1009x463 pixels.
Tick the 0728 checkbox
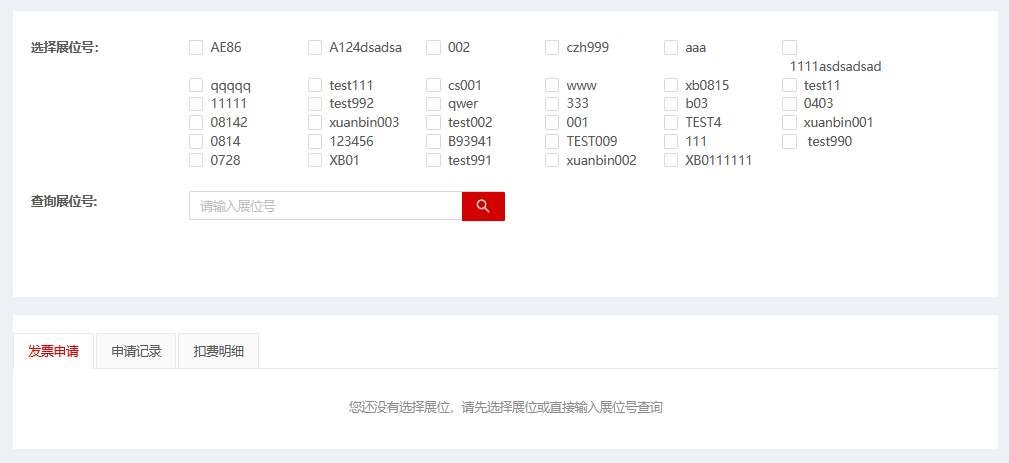pyautogui.click(x=196, y=161)
